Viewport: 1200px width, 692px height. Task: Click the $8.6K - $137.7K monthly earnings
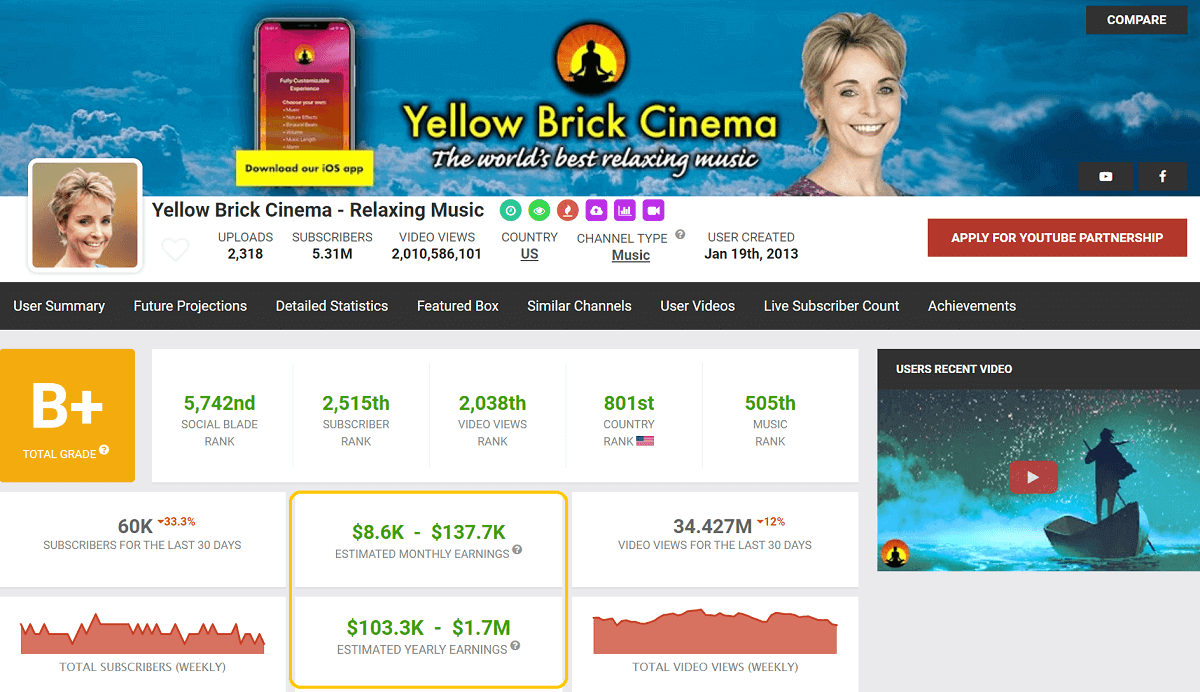(428, 532)
